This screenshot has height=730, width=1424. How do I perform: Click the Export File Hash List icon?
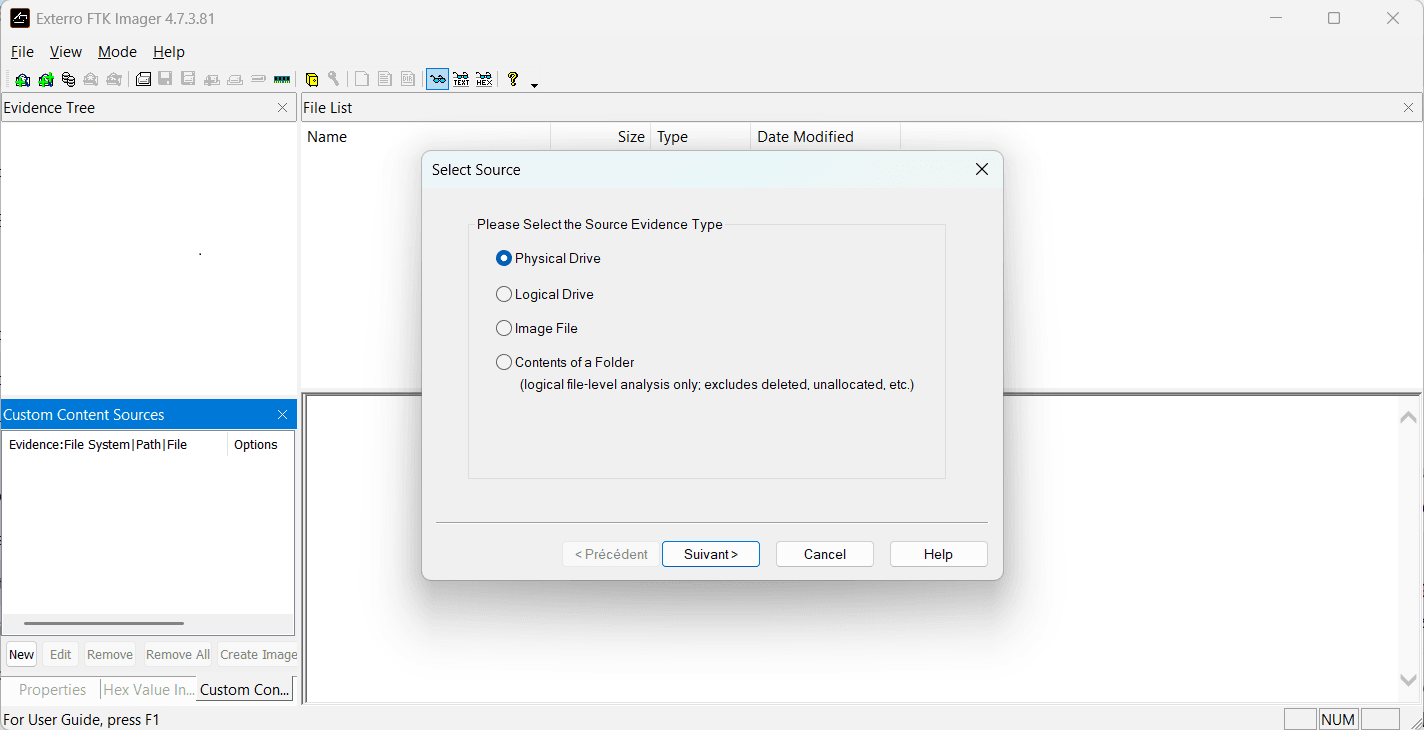tap(385, 79)
